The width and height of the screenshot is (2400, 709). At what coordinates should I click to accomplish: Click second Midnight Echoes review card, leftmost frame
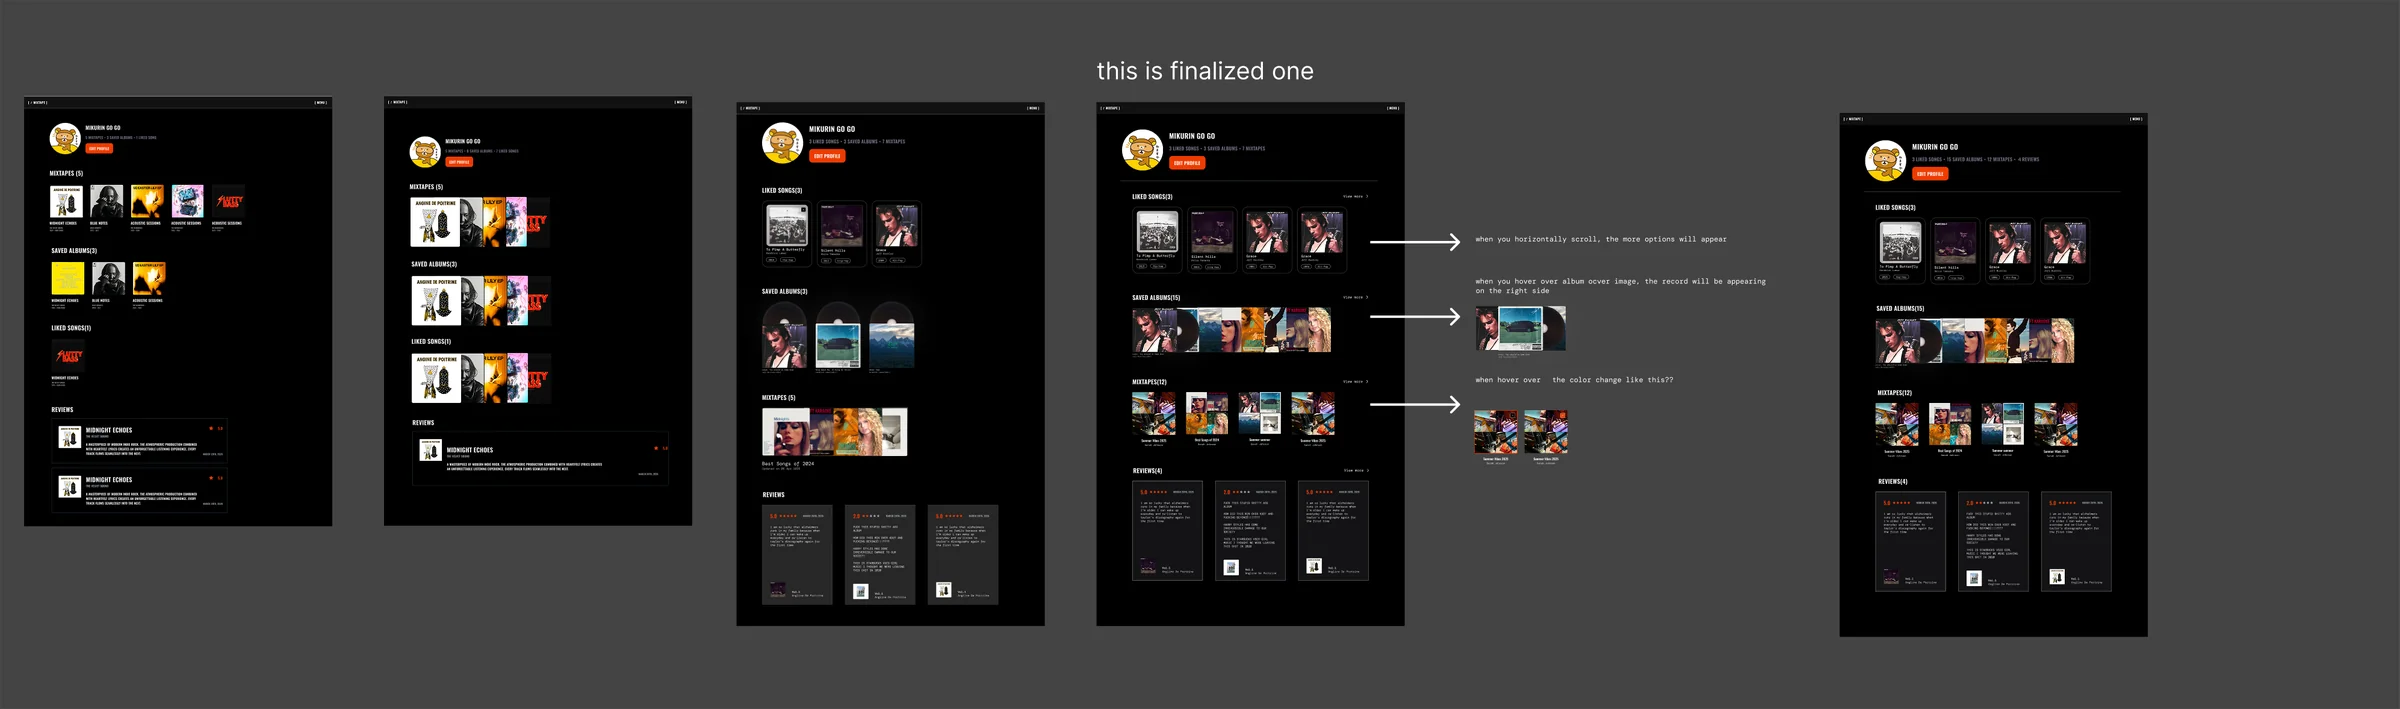(140, 490)
